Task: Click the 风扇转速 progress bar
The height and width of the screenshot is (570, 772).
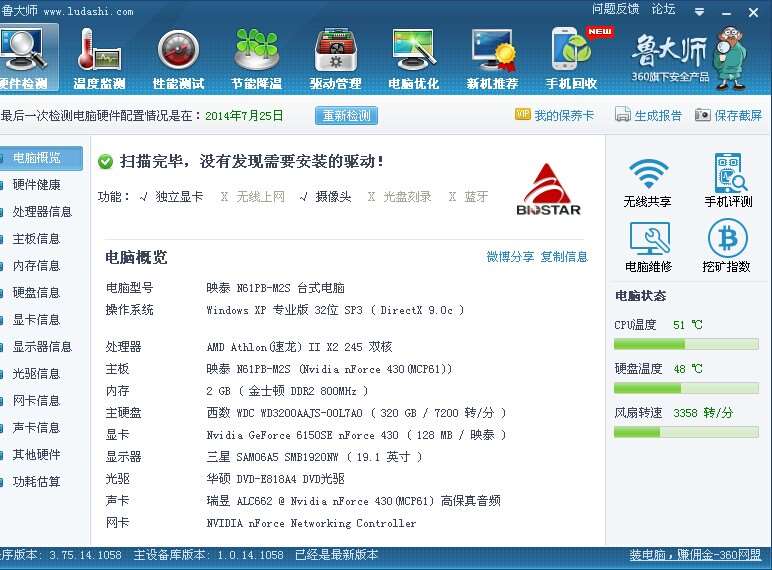Action: tap(686, 432)
